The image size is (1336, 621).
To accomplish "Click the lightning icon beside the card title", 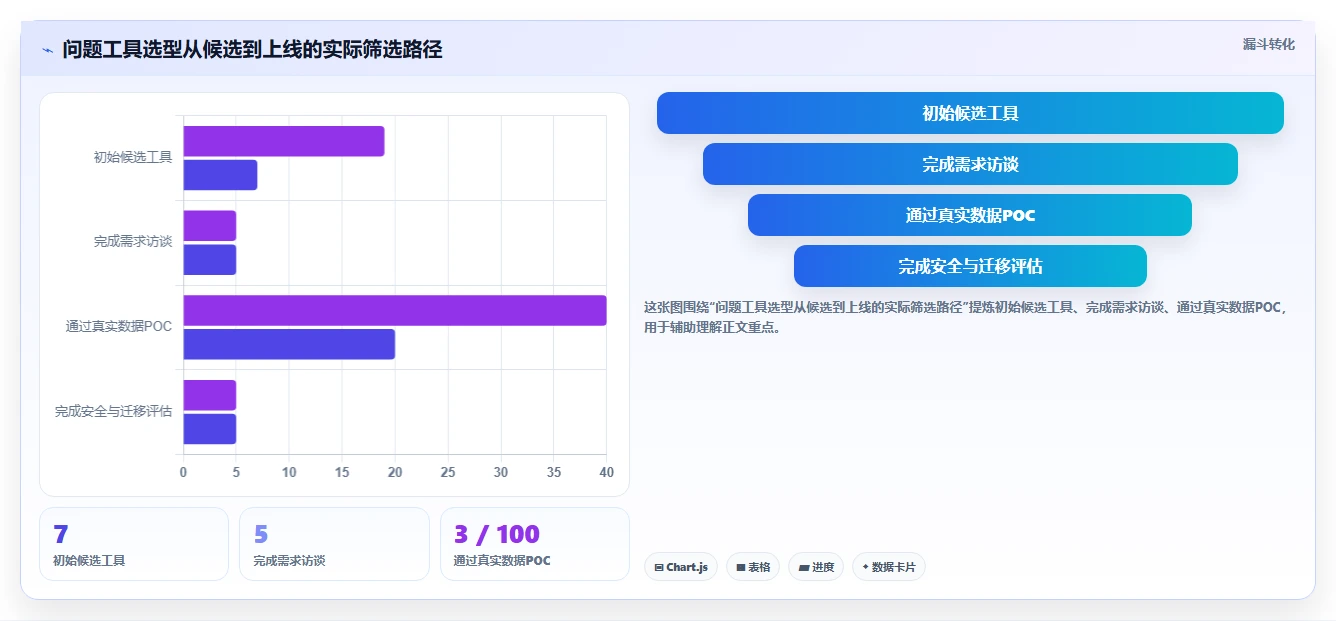I will pos(47,50).
